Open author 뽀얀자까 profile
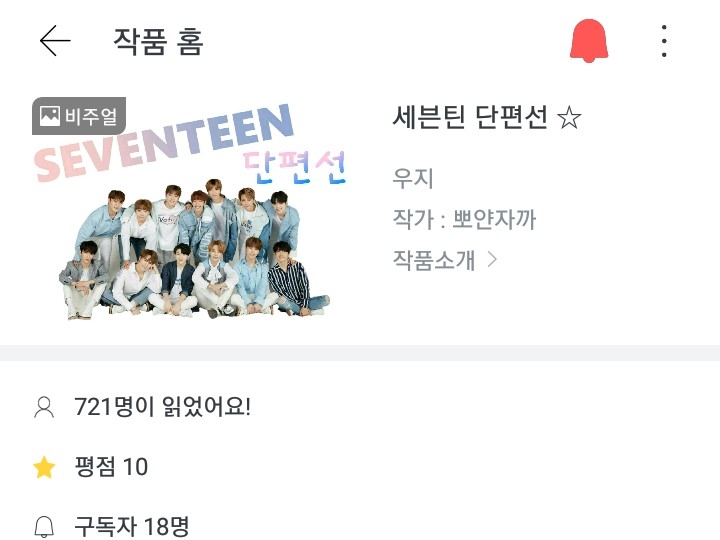This screenshot has height=540, width=720. tap(494, 219)
